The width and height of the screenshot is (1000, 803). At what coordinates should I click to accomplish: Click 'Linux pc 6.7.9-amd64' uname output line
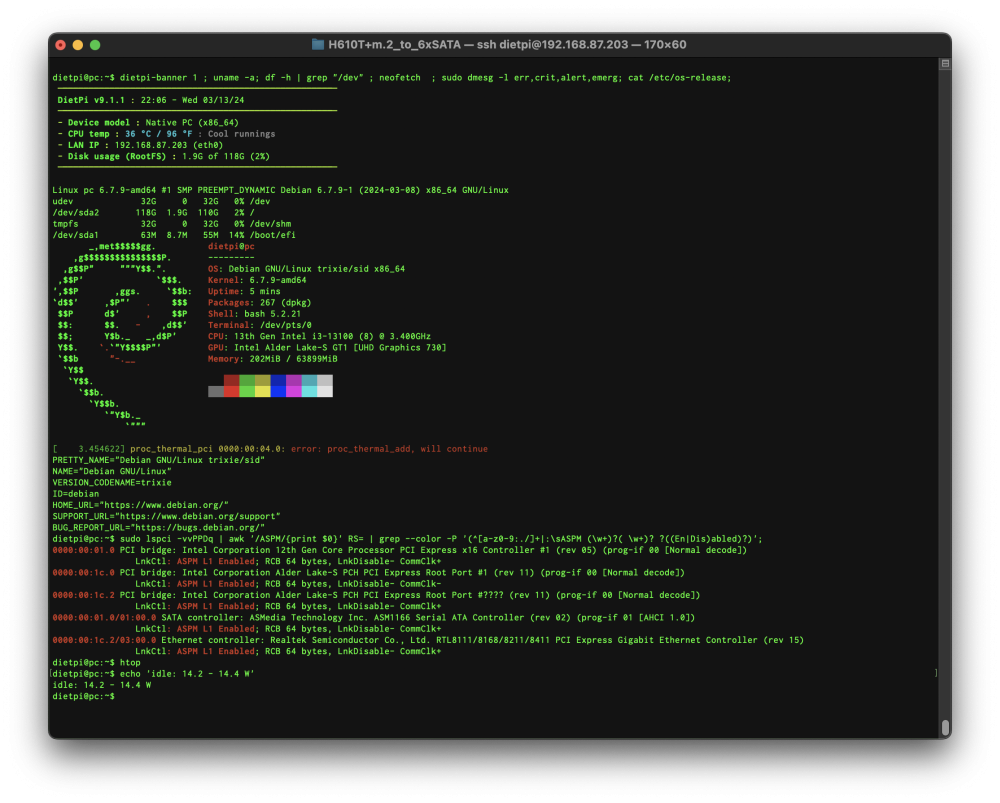281,190
